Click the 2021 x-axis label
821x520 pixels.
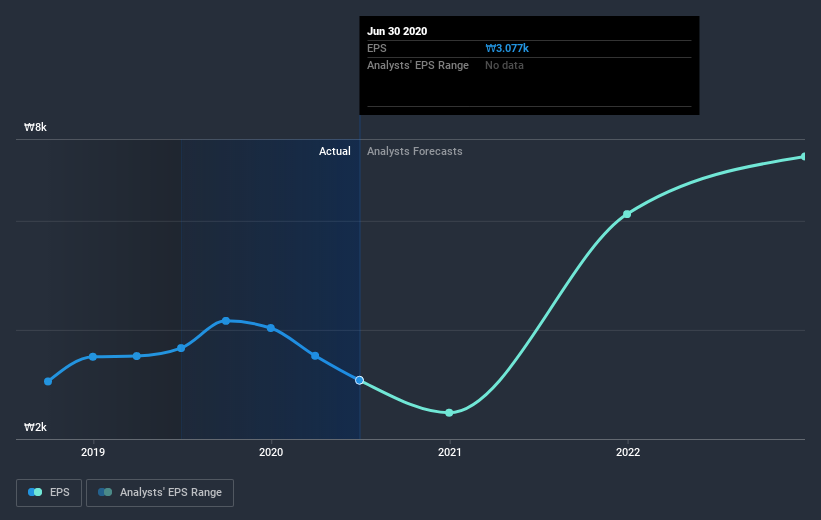coord(450,452)
